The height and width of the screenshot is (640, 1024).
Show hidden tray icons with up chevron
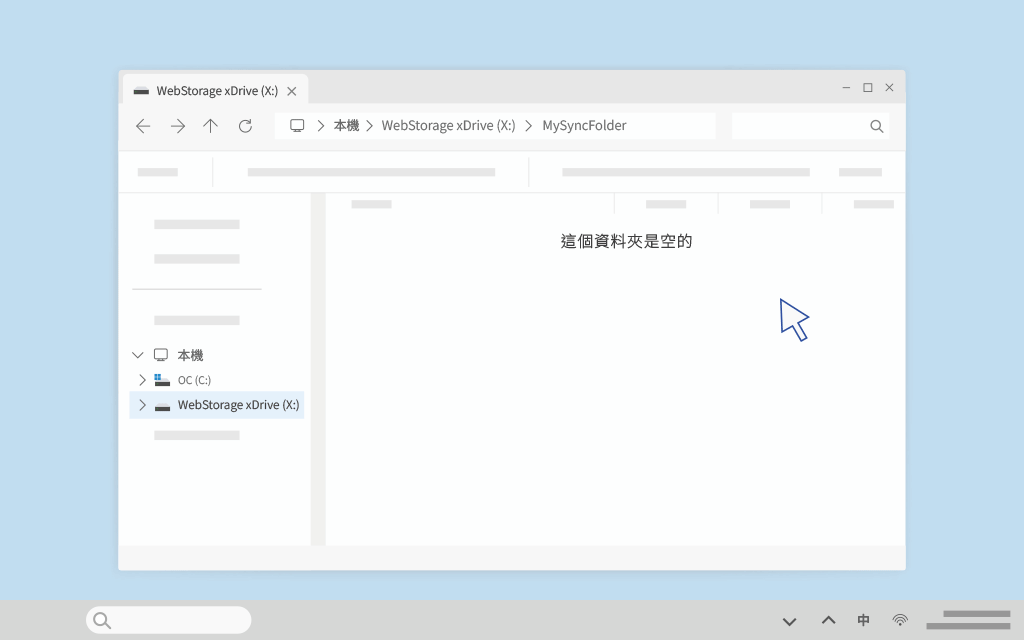(828, 620)
